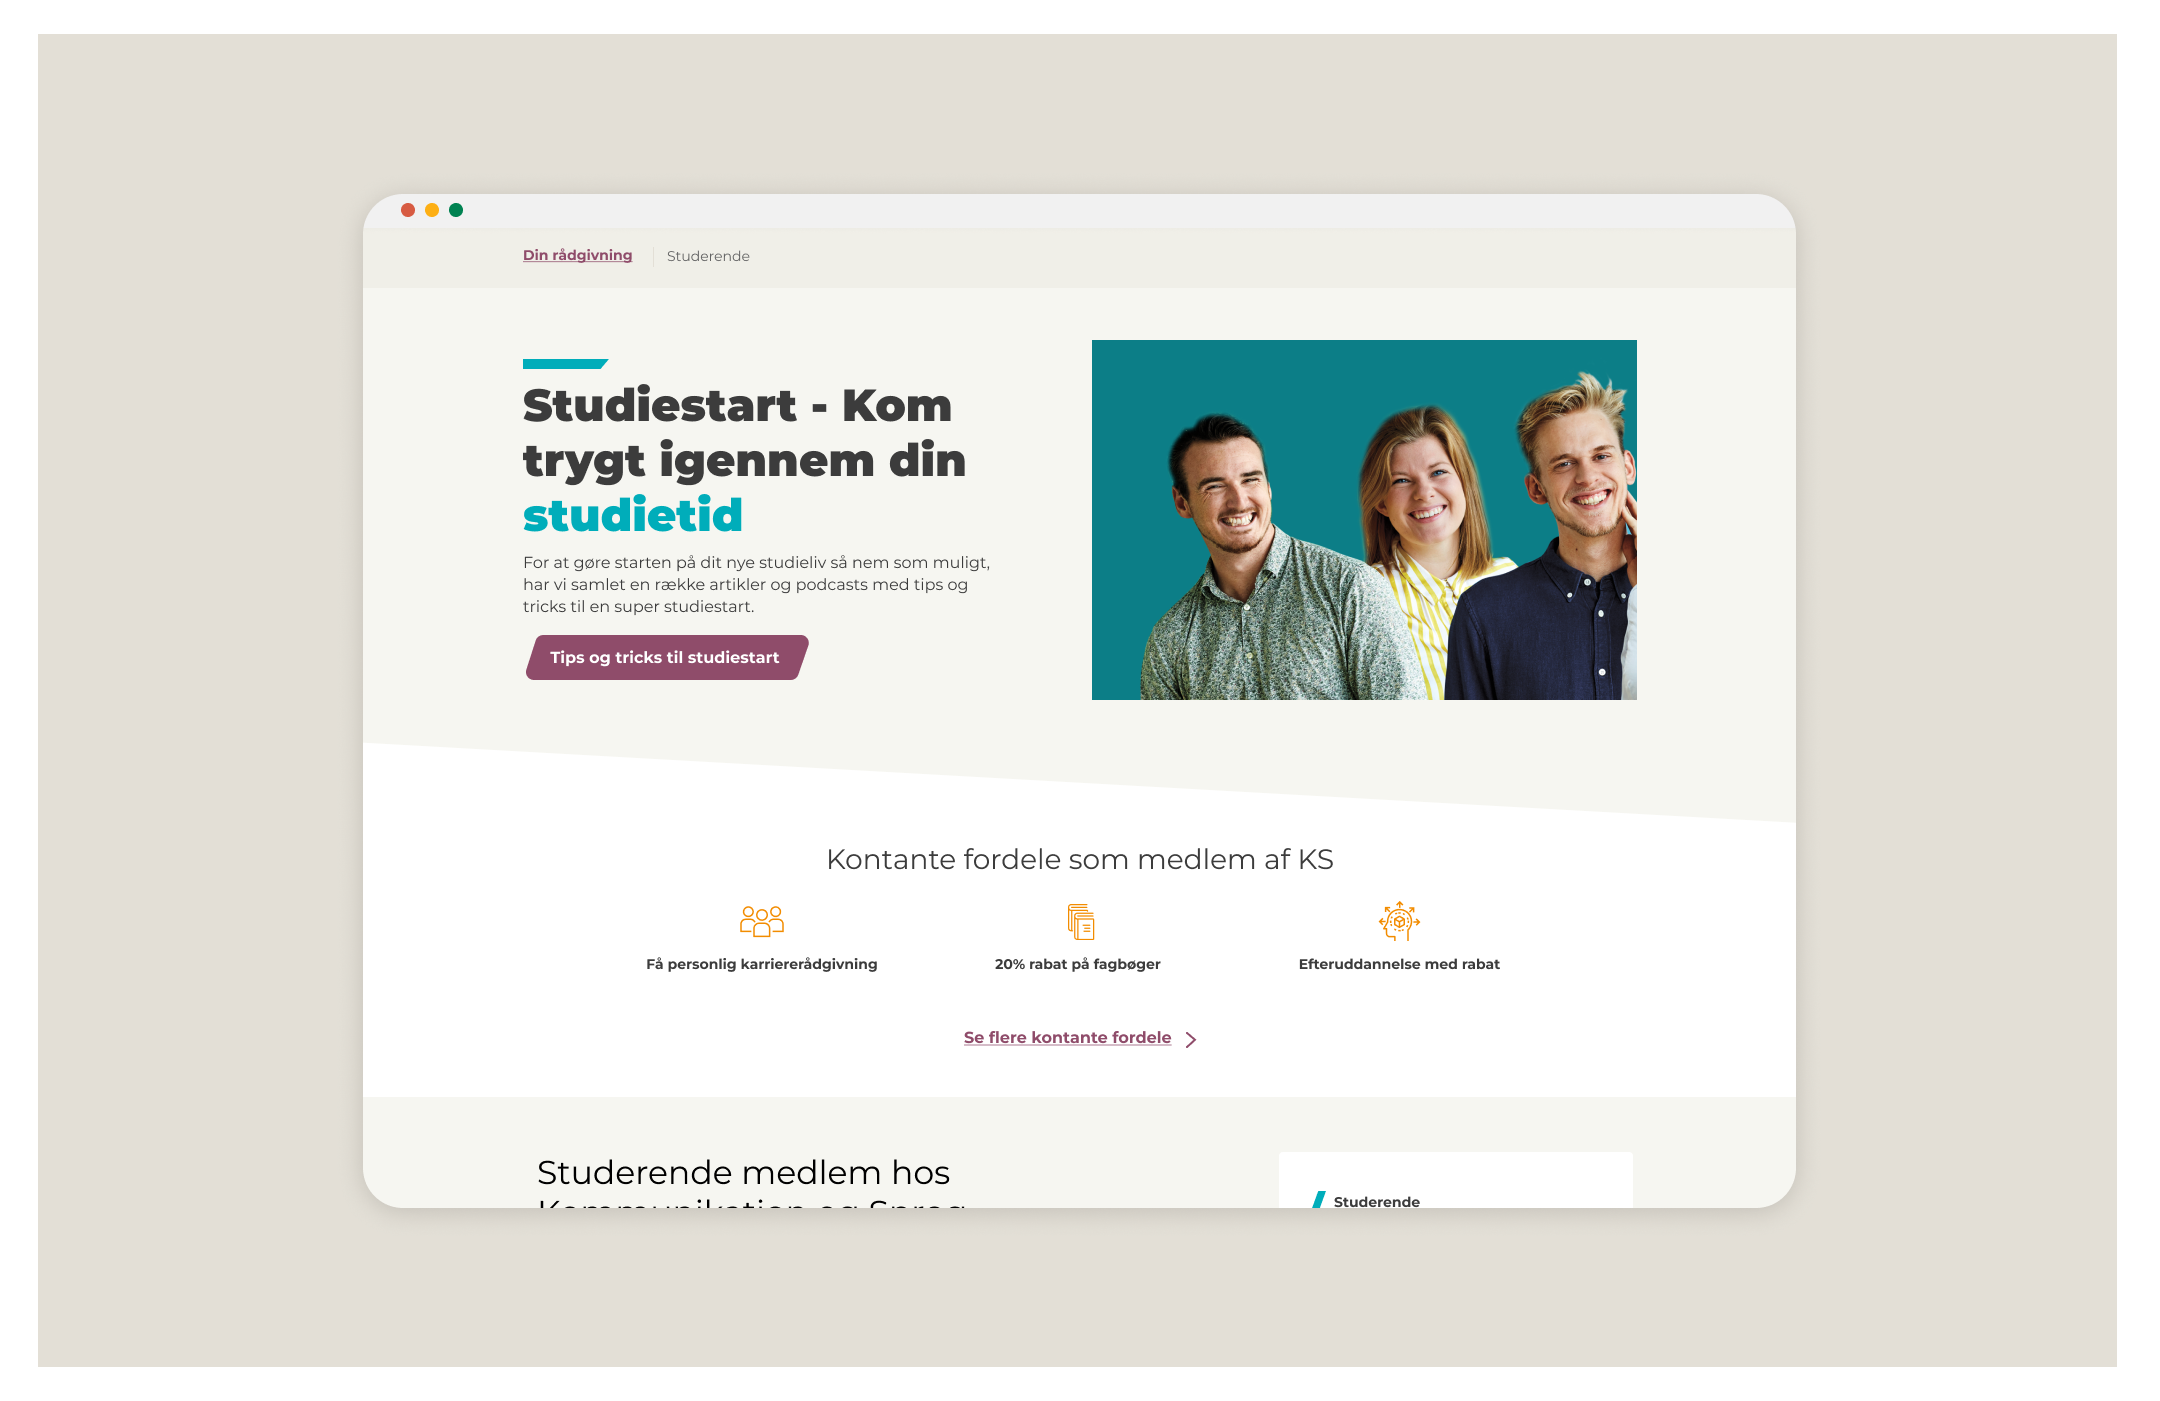Click the yellow window minimize dot
This screenshot has height=1401, width=2160.
click(x=432, y=210)
